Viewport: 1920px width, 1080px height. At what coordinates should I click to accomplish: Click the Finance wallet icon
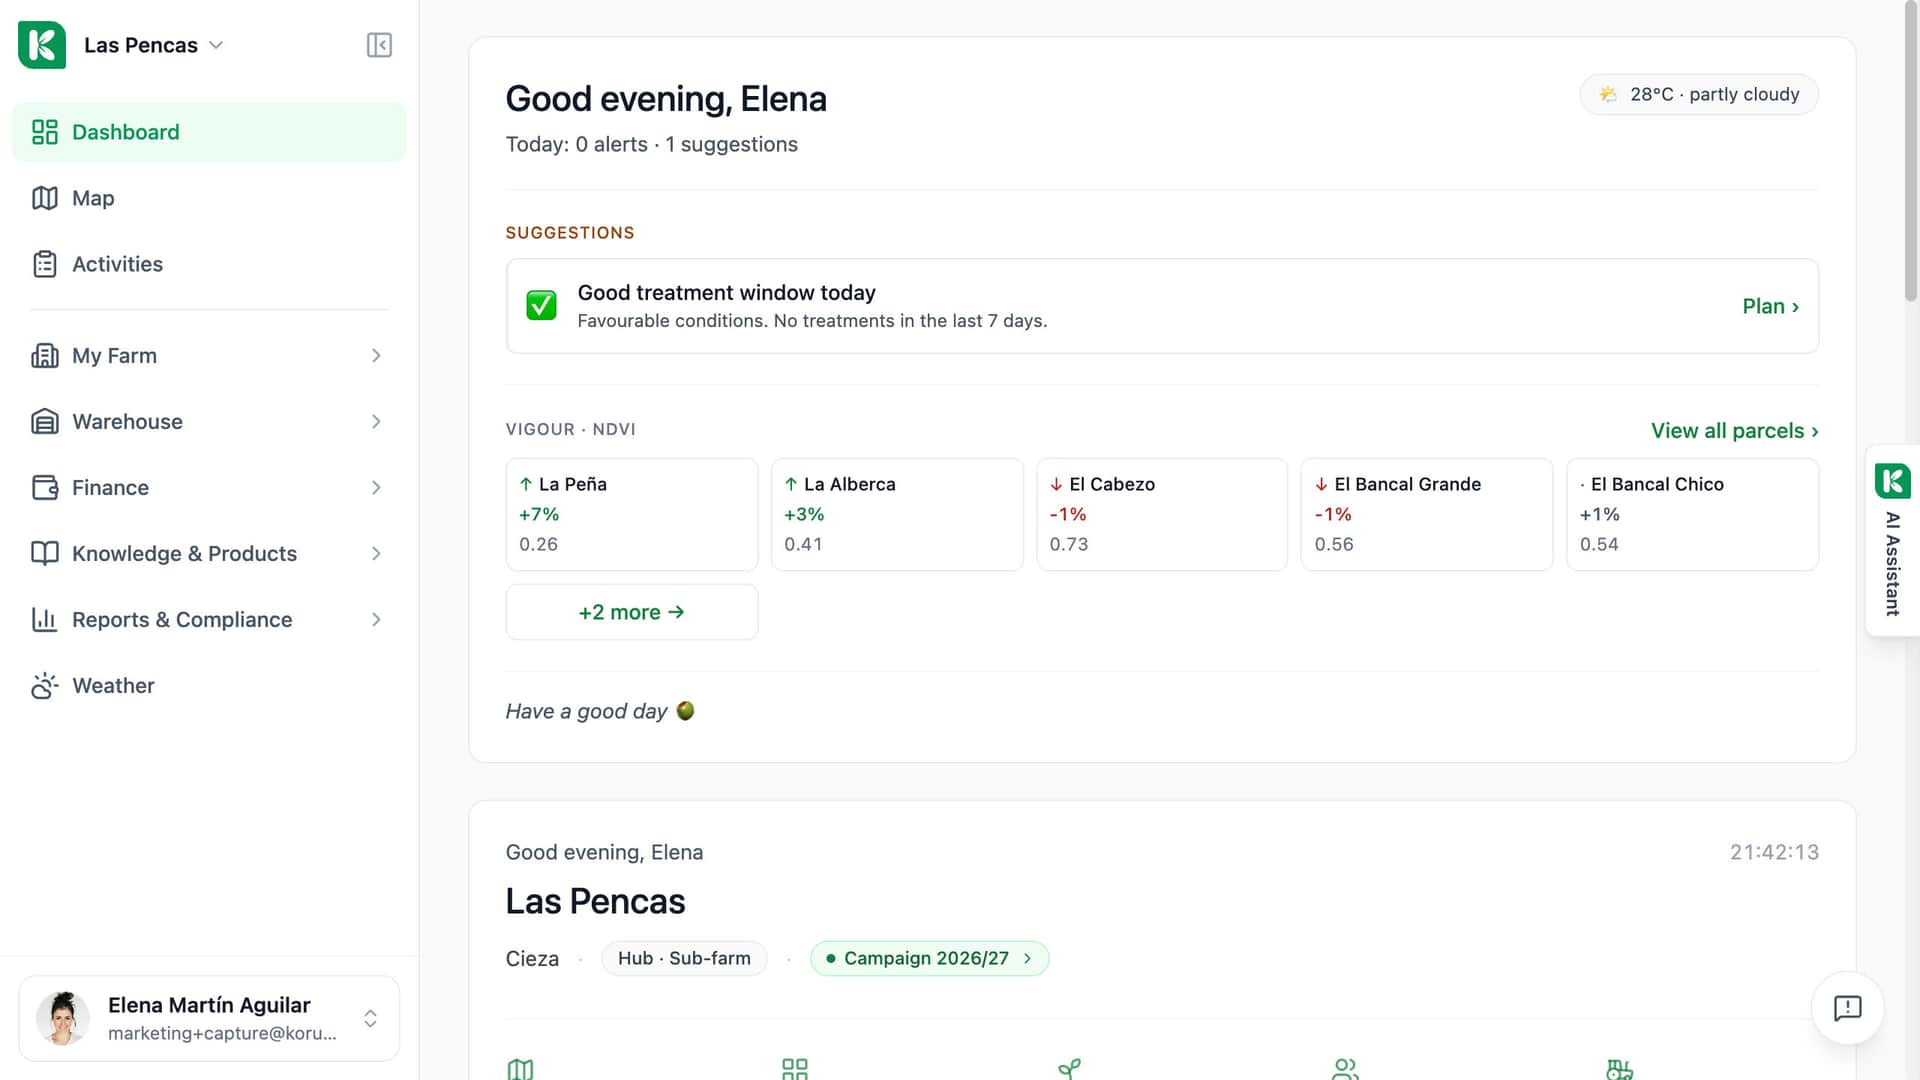pyautogui.click(x=45, y=488)
